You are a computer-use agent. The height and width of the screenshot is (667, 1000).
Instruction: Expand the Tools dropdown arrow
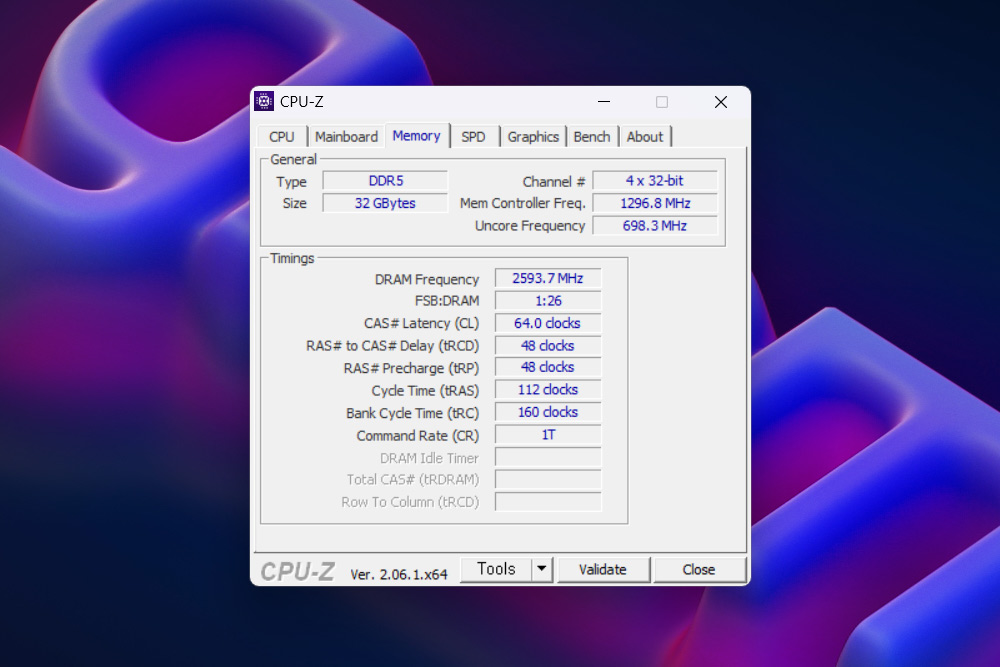(x=541, y=569)
